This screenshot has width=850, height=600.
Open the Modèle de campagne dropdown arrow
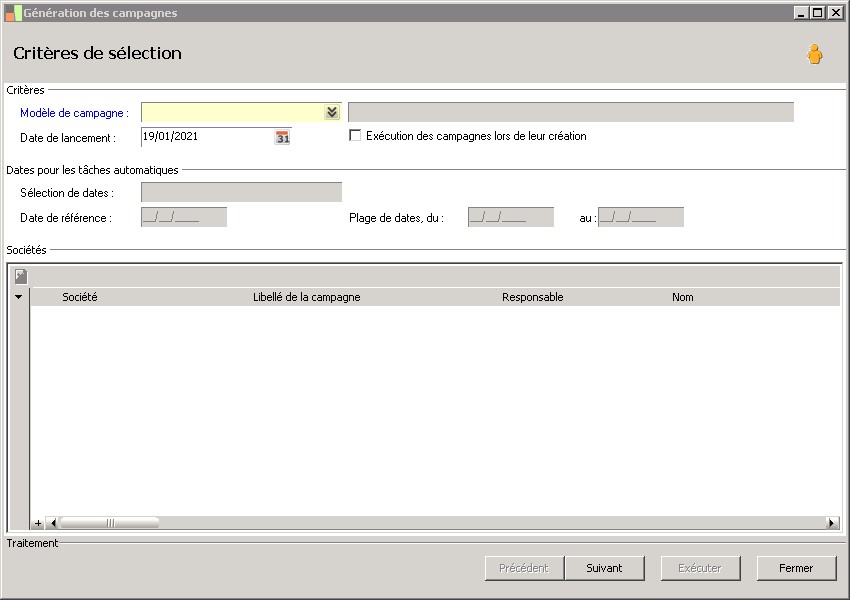332,112
